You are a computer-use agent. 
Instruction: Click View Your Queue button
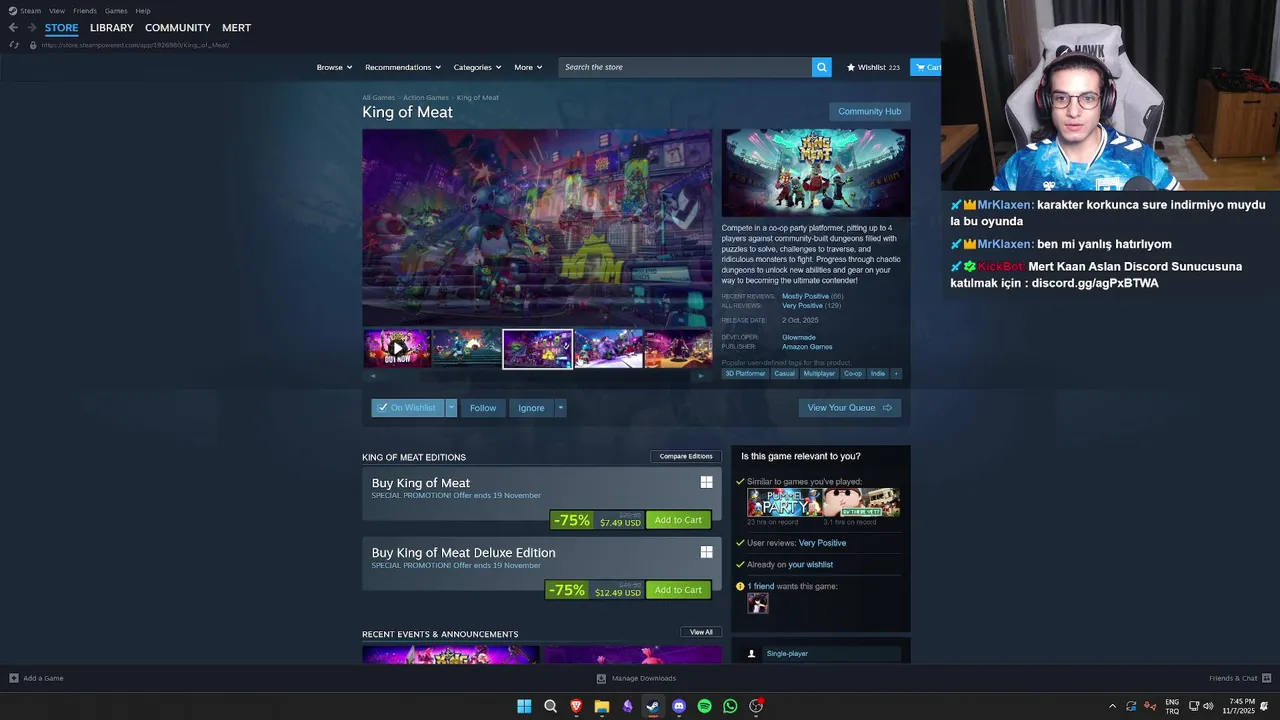(x=849, y=408)
